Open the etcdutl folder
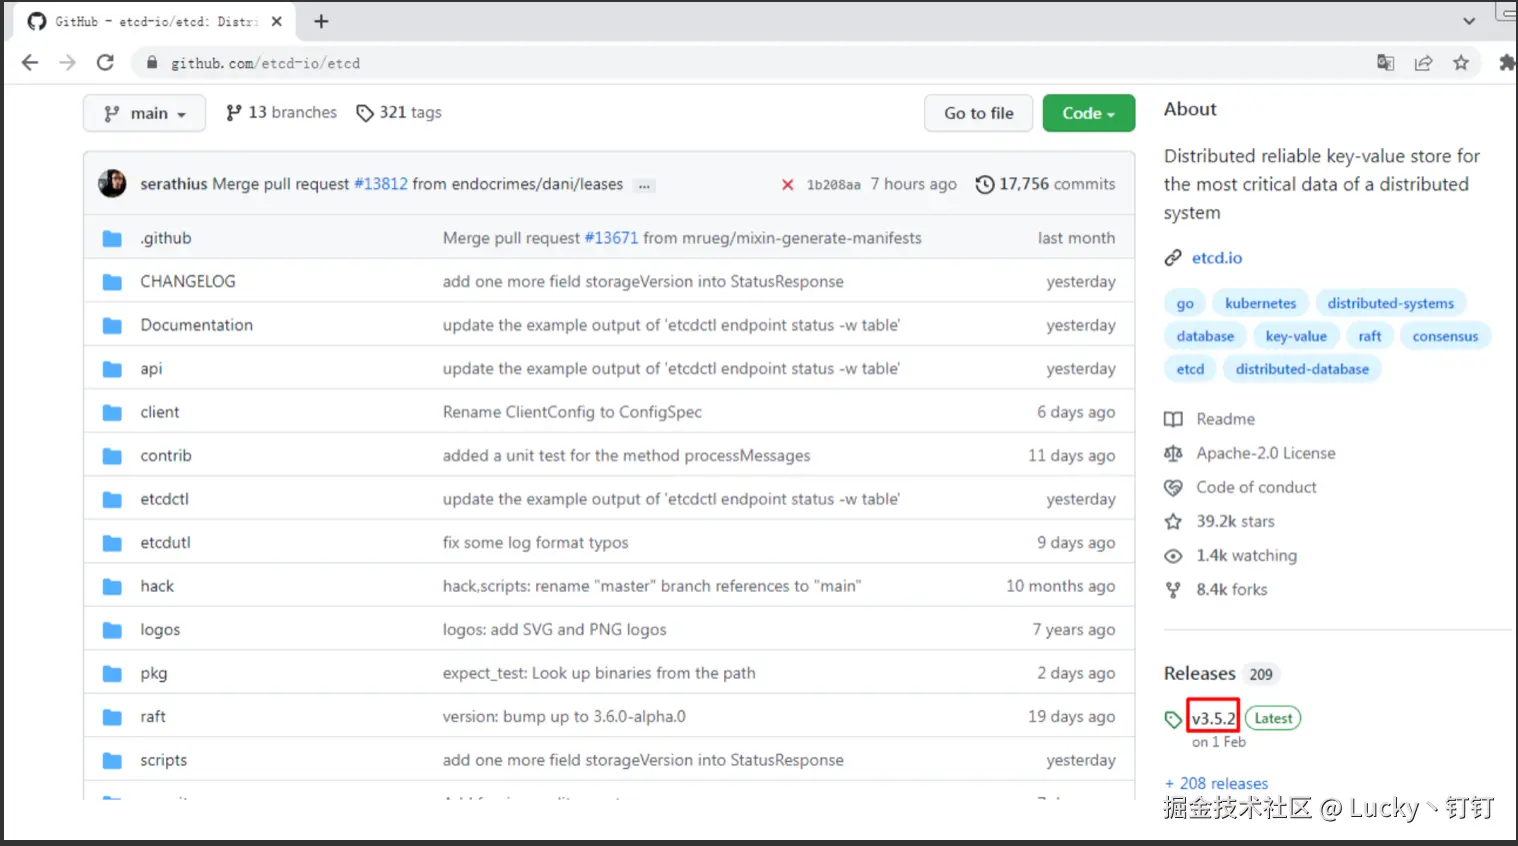 (x=165, y=542)
